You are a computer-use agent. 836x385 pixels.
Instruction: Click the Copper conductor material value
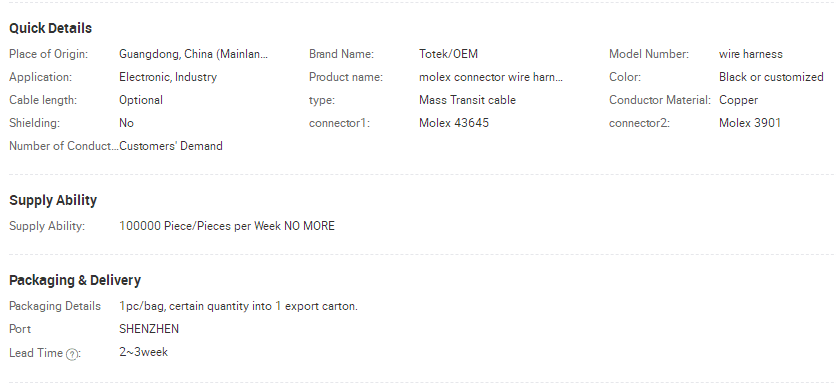pos(738,100)
